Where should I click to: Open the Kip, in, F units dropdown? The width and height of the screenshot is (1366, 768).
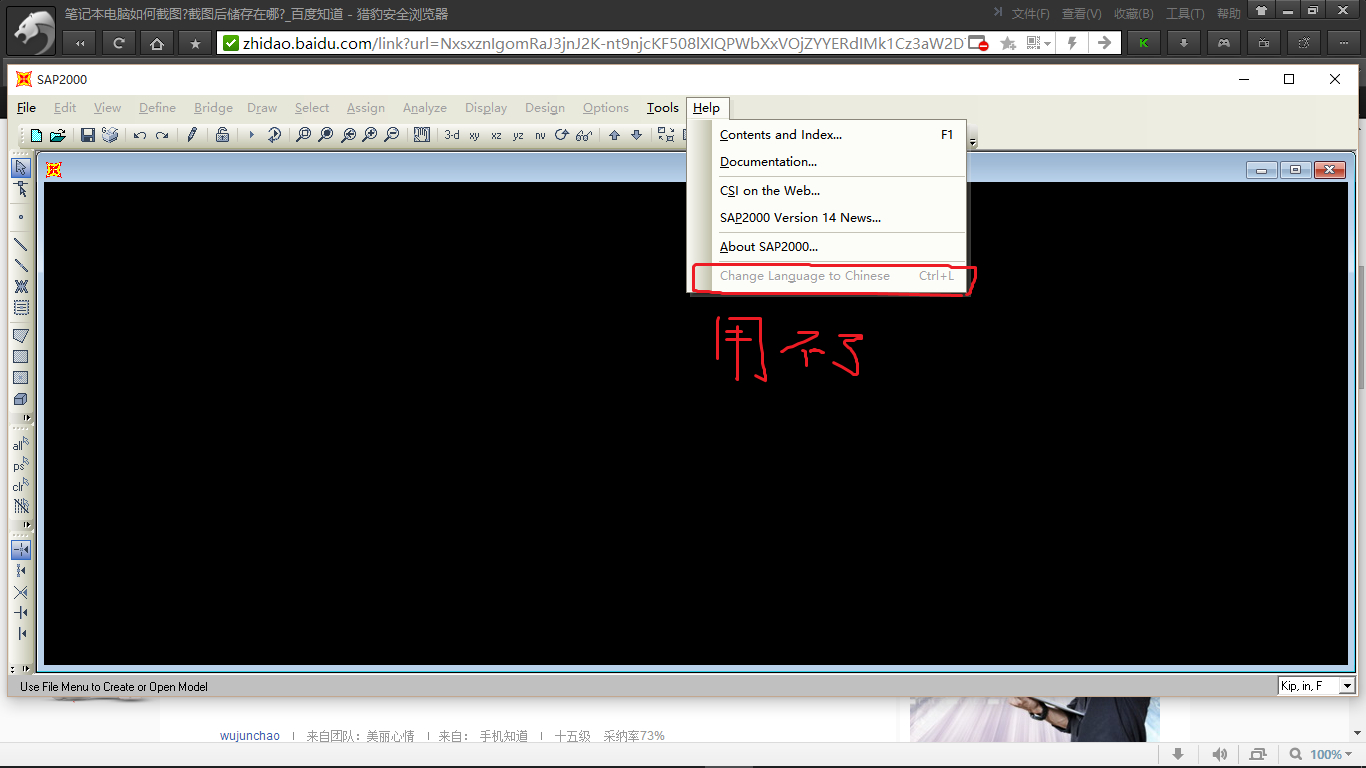1347,686
